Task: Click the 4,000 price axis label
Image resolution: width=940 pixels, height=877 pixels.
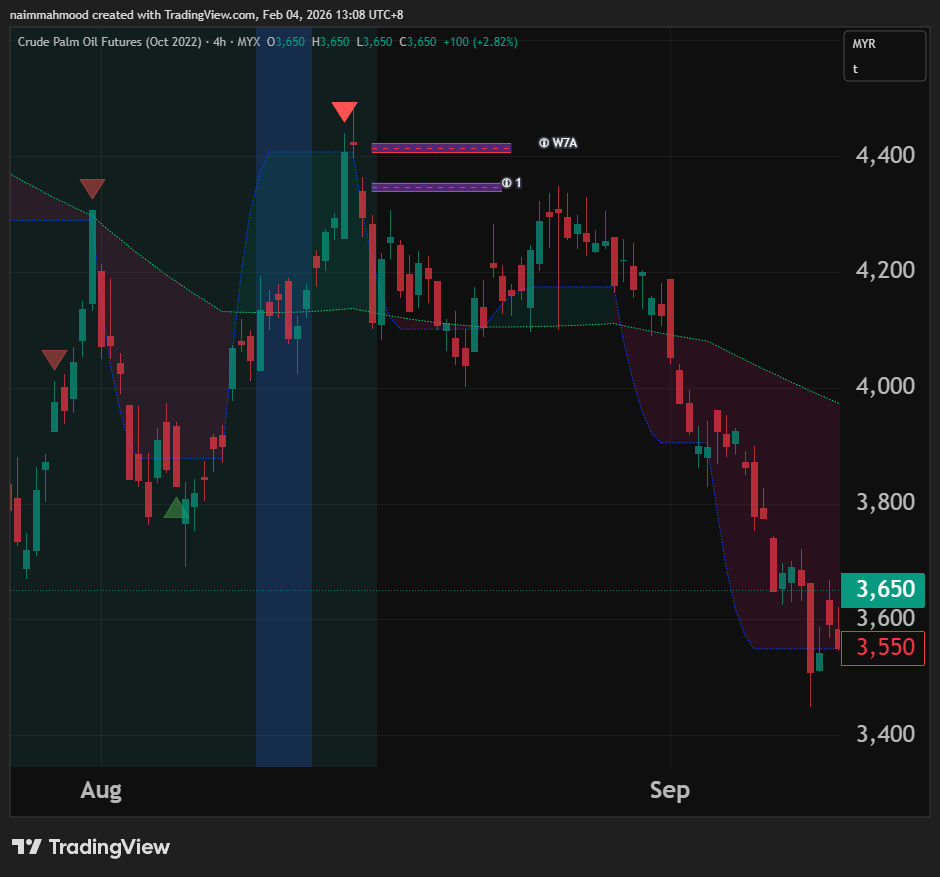Action: tap(885, 386)
